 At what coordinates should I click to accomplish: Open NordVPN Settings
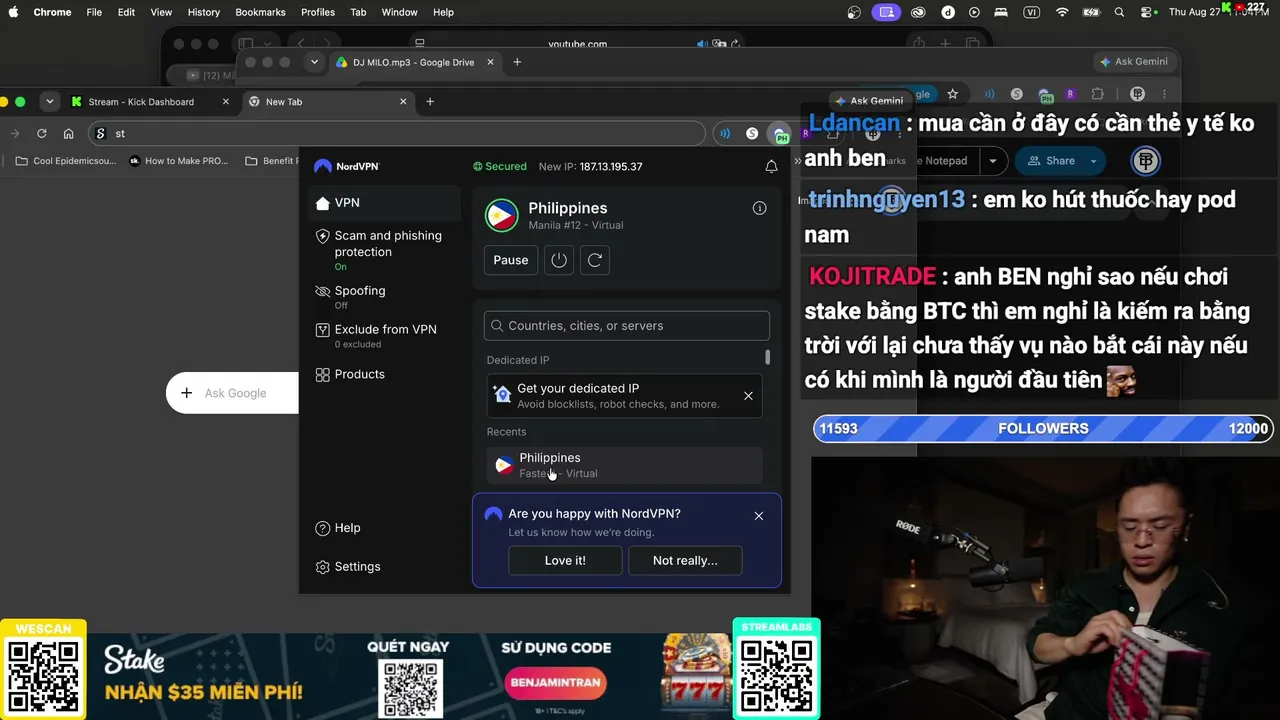point(348,567)
